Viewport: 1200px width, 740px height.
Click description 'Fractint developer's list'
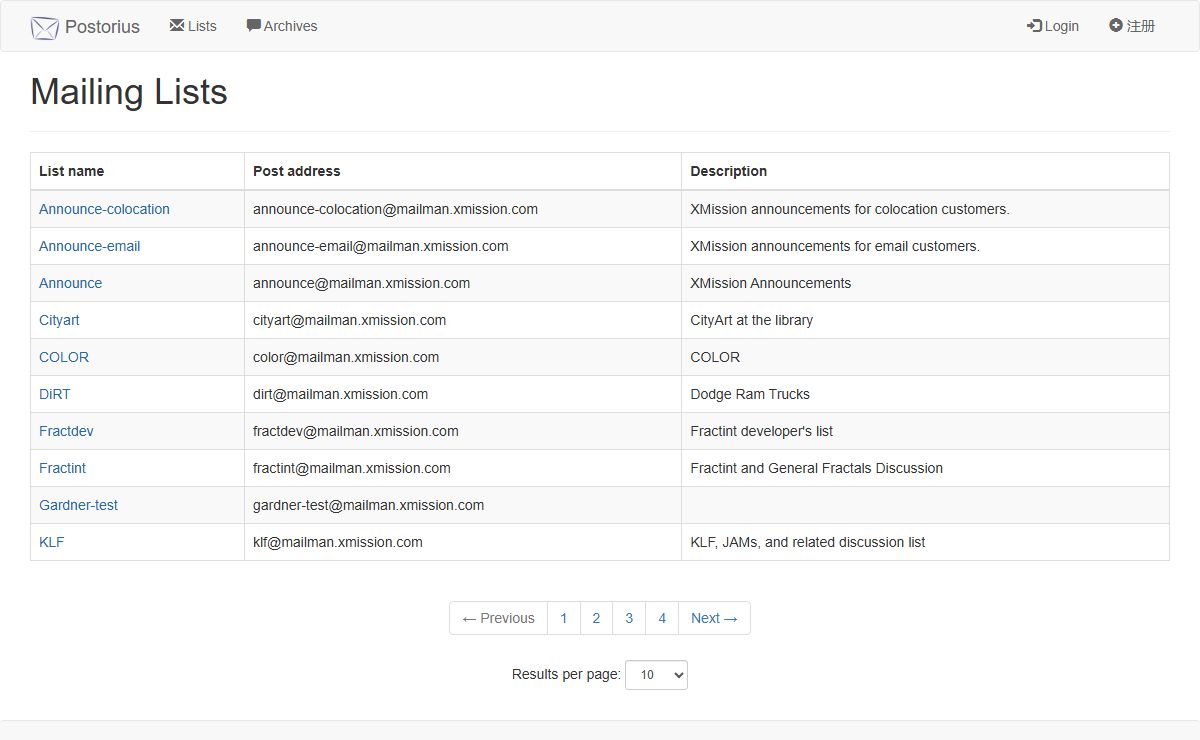[761, 431]
